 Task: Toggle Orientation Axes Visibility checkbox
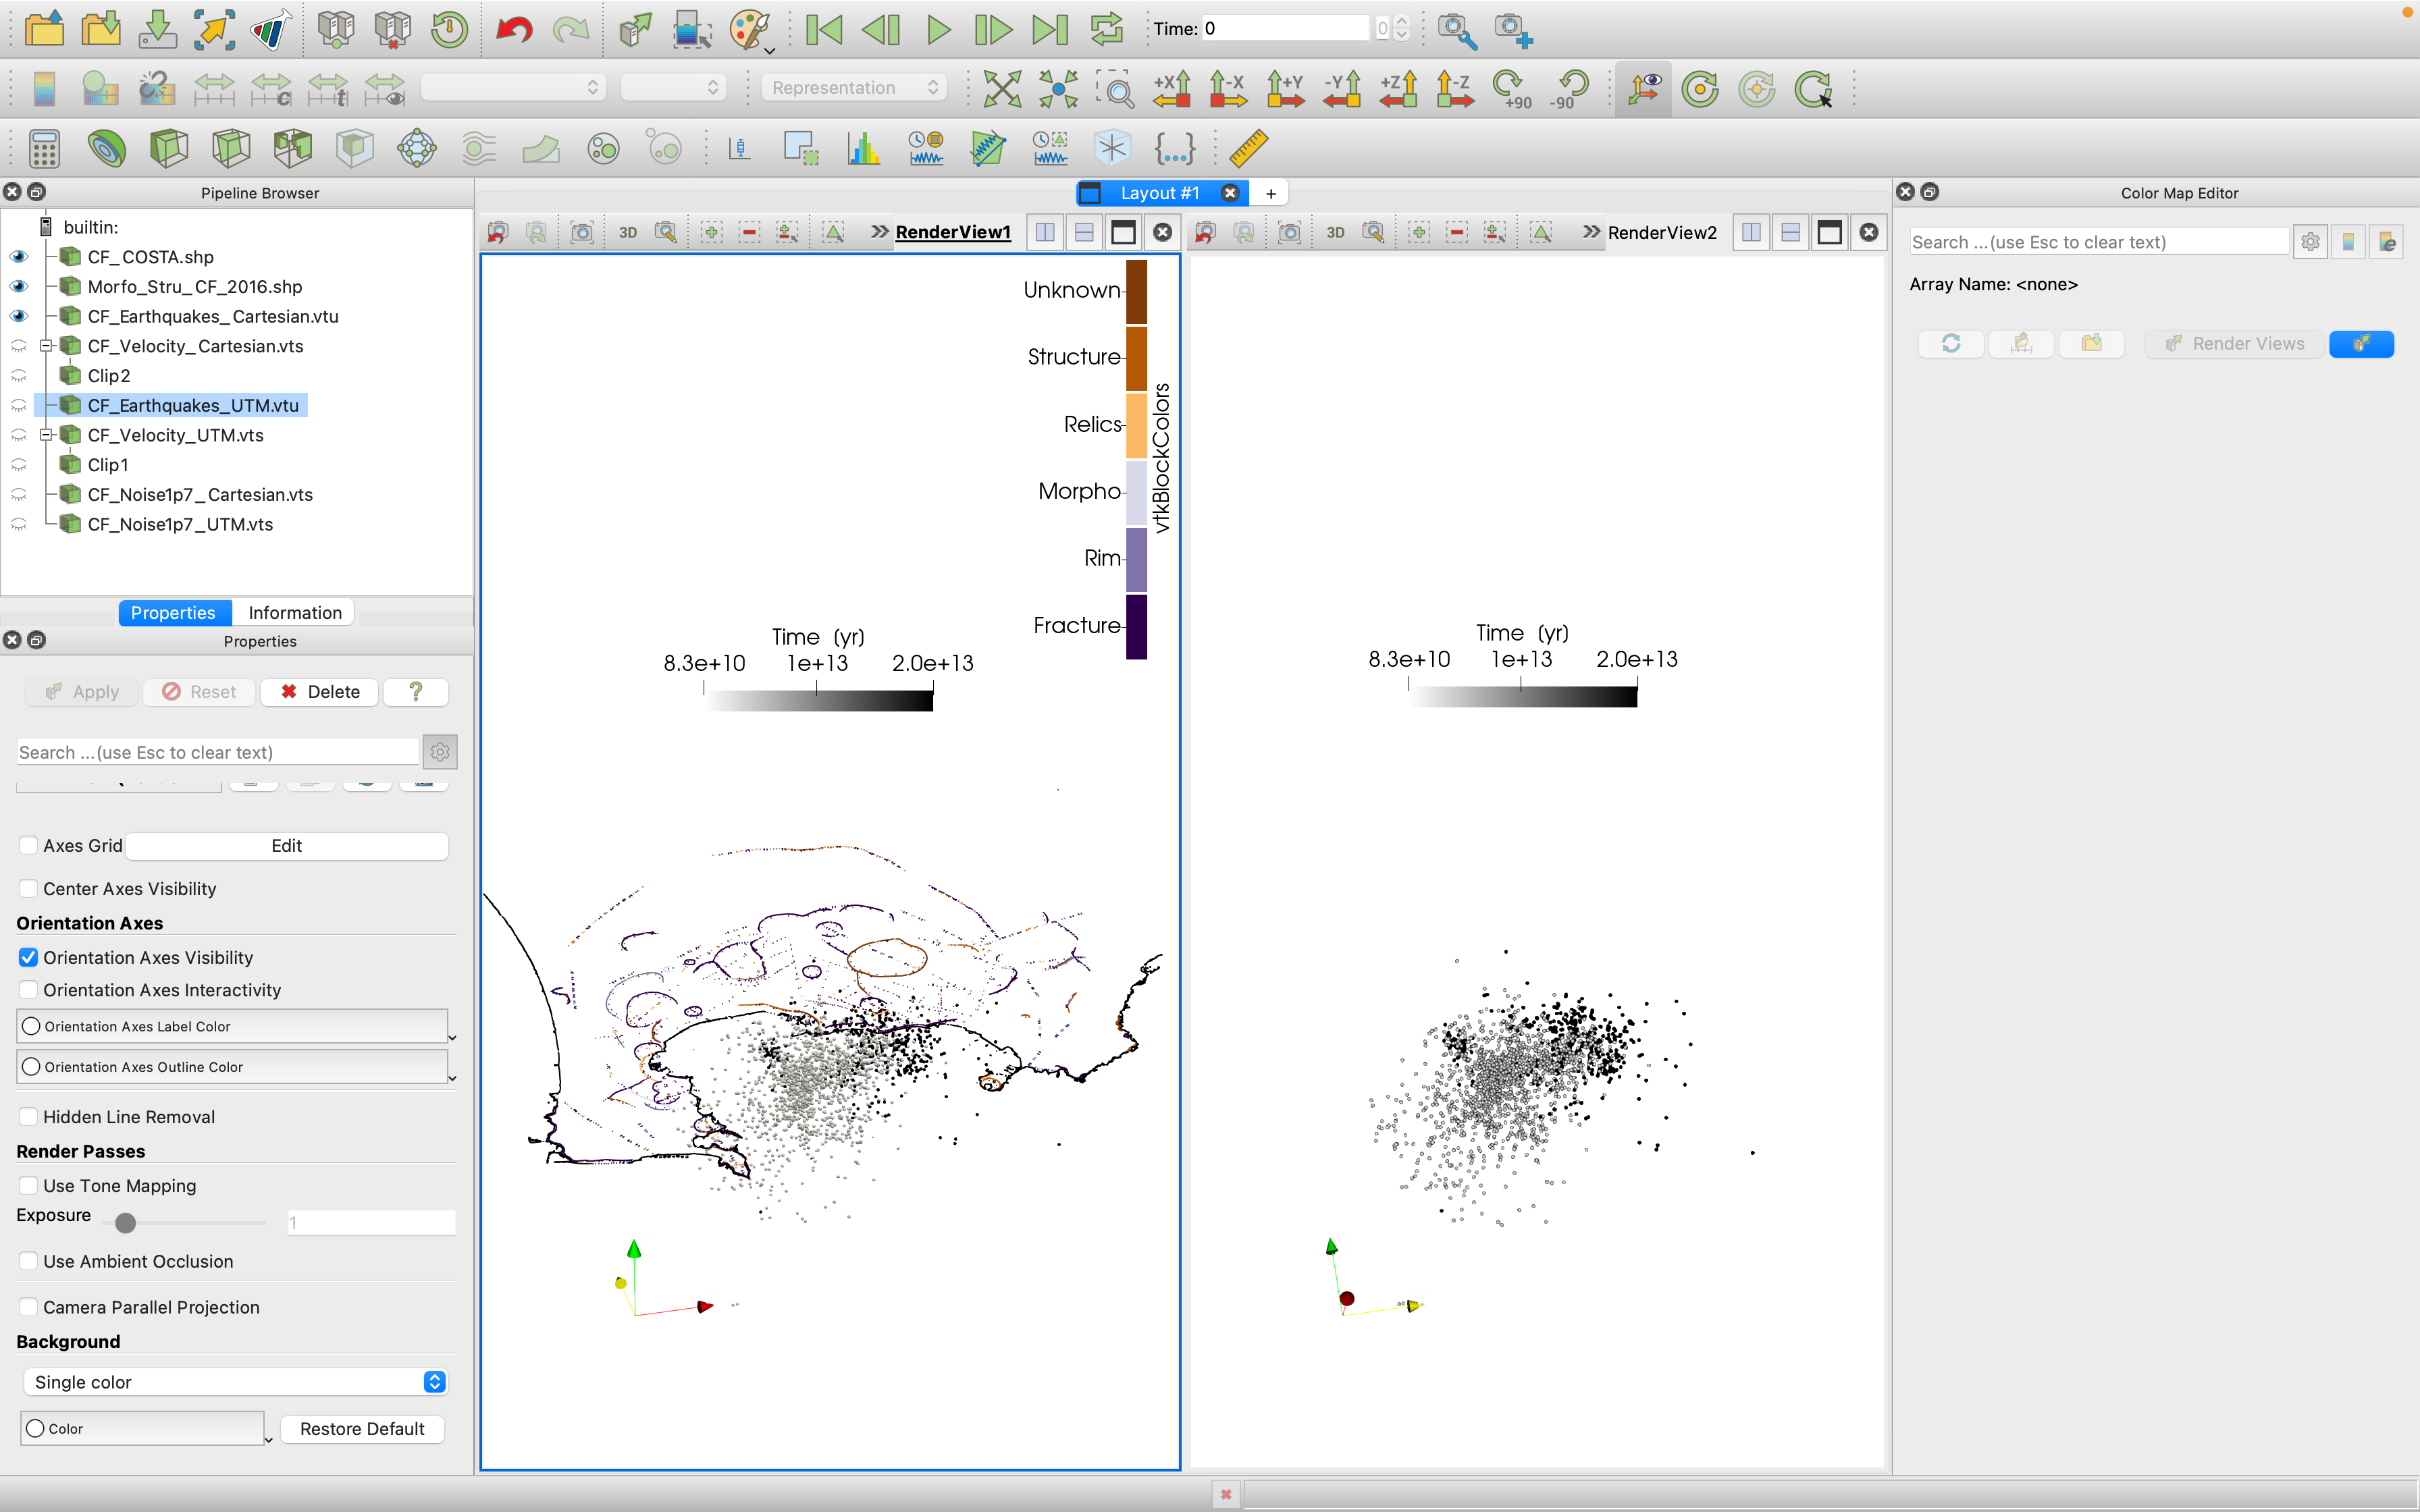(x=28, y=956)
